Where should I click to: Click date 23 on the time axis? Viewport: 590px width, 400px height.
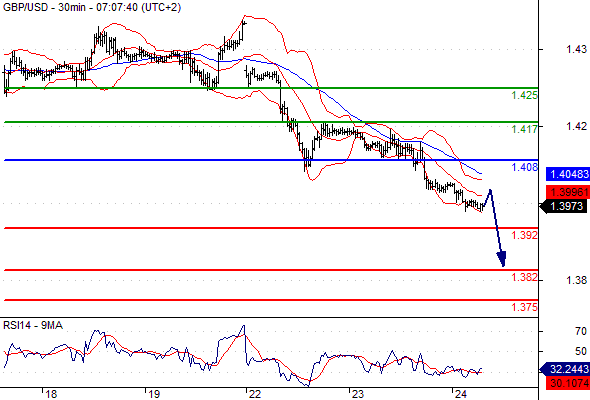358,394
